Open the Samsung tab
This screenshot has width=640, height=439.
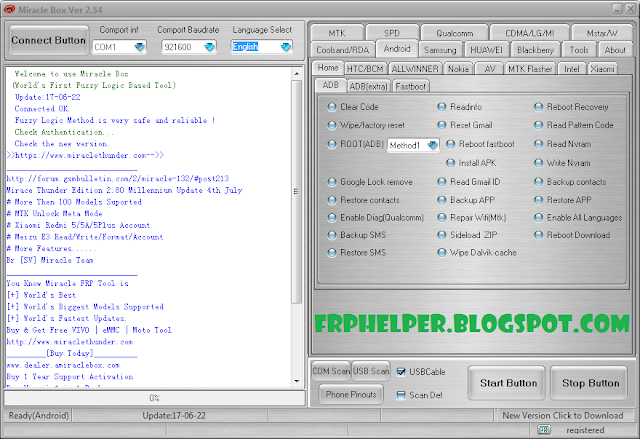point(440,50)
